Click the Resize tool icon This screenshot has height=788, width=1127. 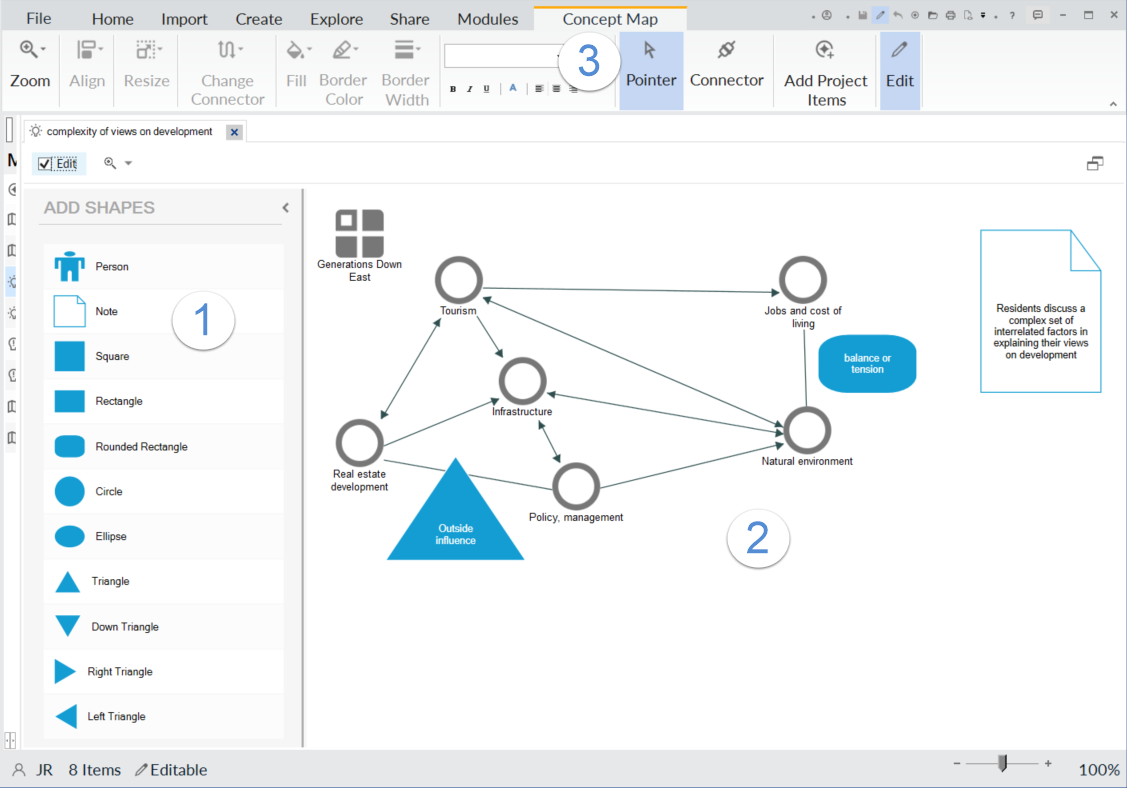(145, 50)
